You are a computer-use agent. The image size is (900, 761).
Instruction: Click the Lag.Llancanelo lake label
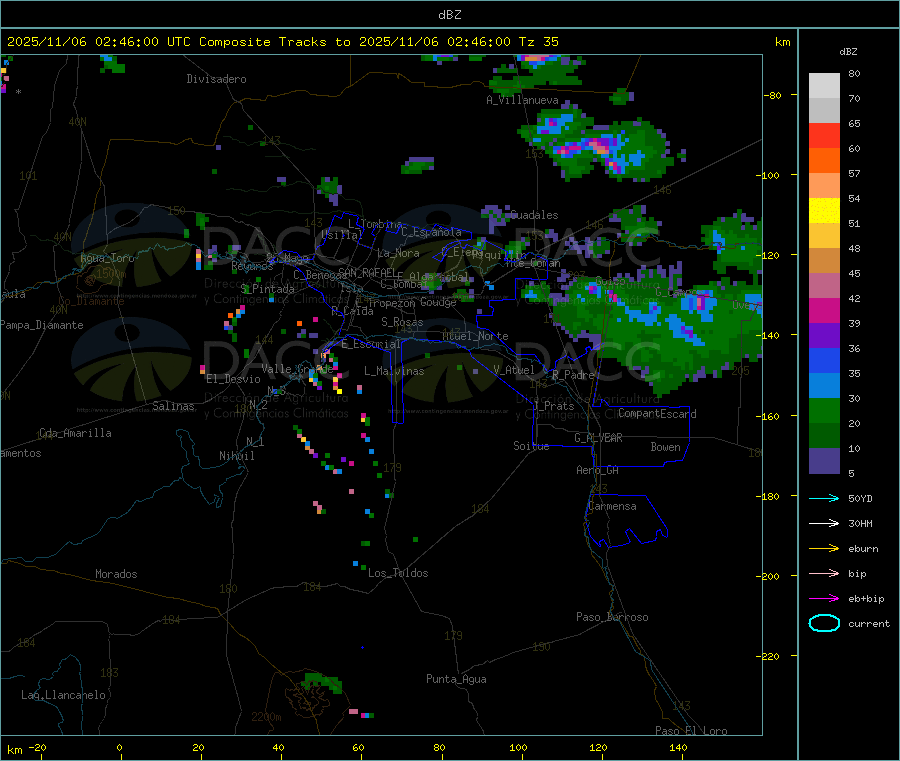[63, 695]
